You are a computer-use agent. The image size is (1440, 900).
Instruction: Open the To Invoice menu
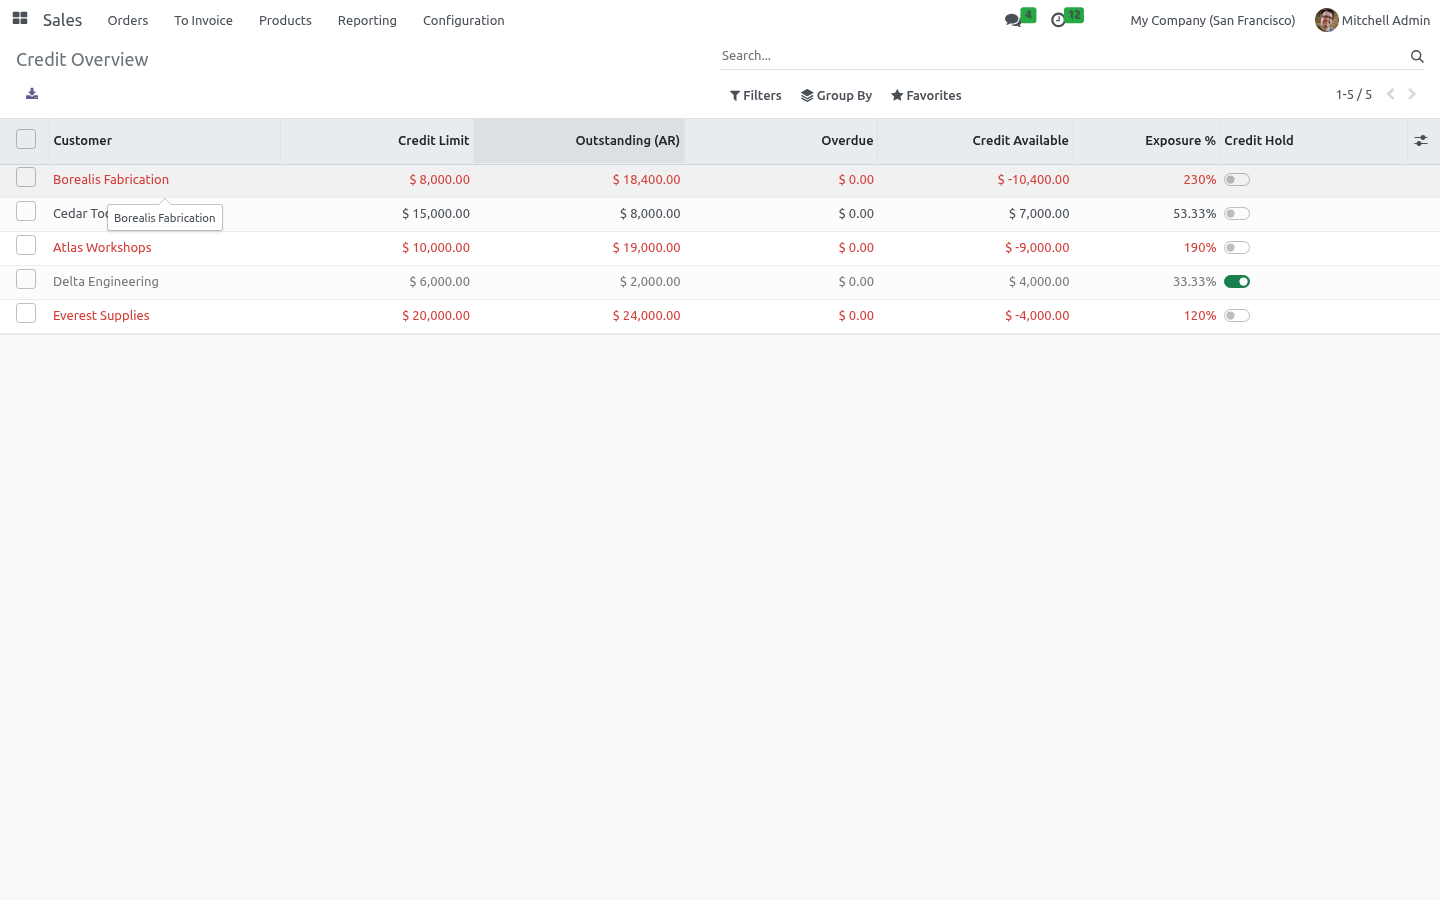[203, 20]
